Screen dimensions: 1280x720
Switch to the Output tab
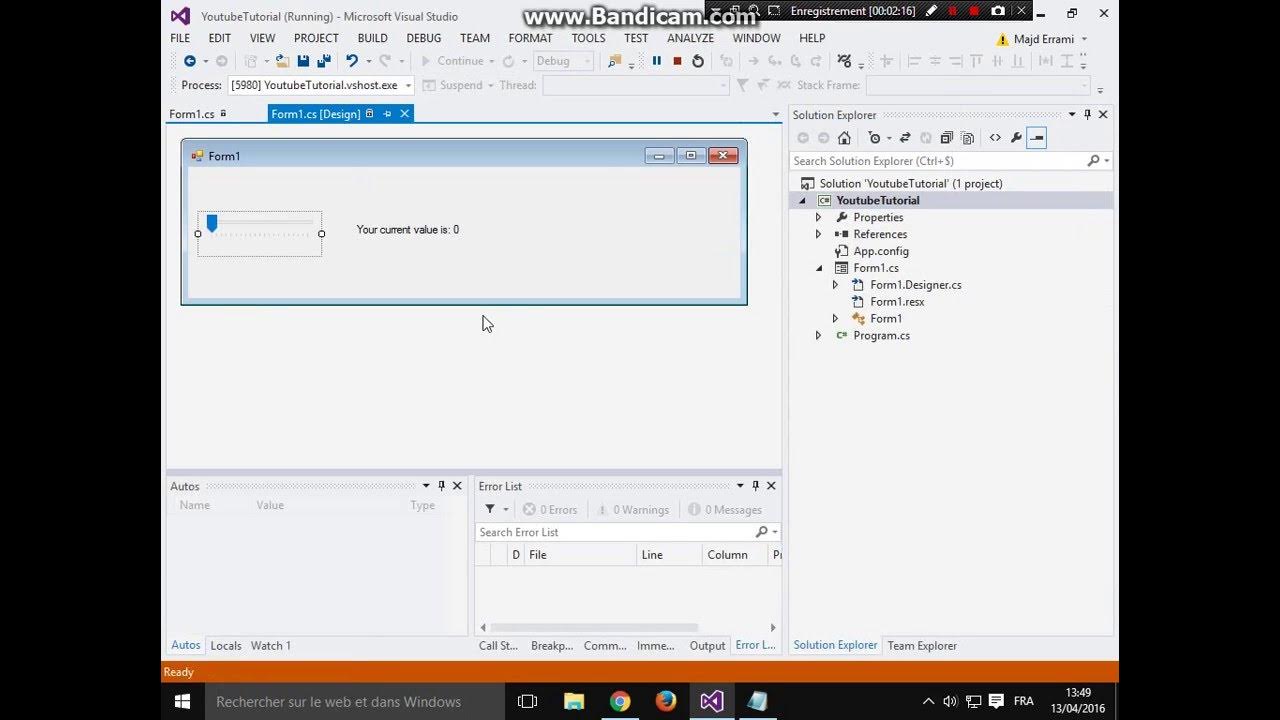[x=707, y=646]
